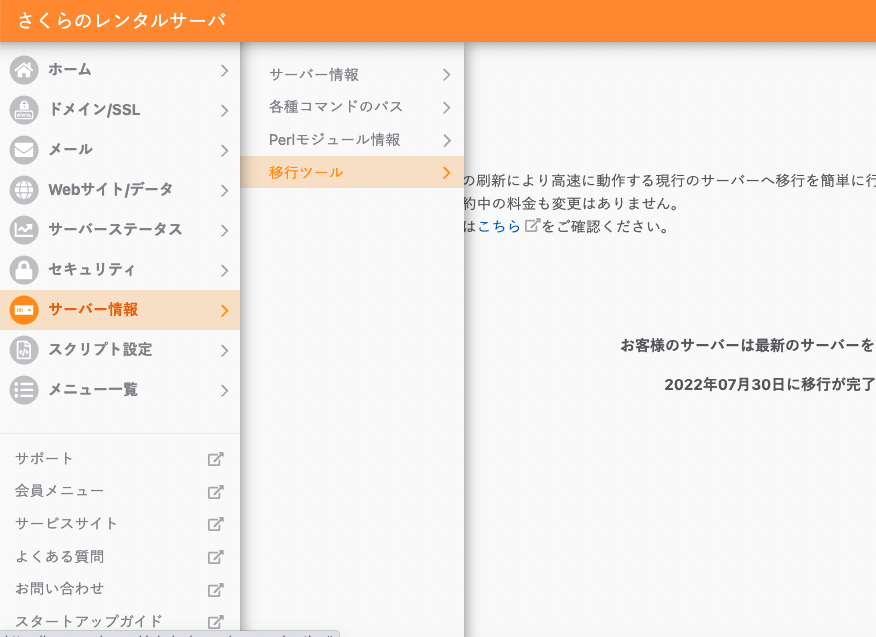Open サーバー情報 submenu item

pyautogui.click(x=352, y=74)
